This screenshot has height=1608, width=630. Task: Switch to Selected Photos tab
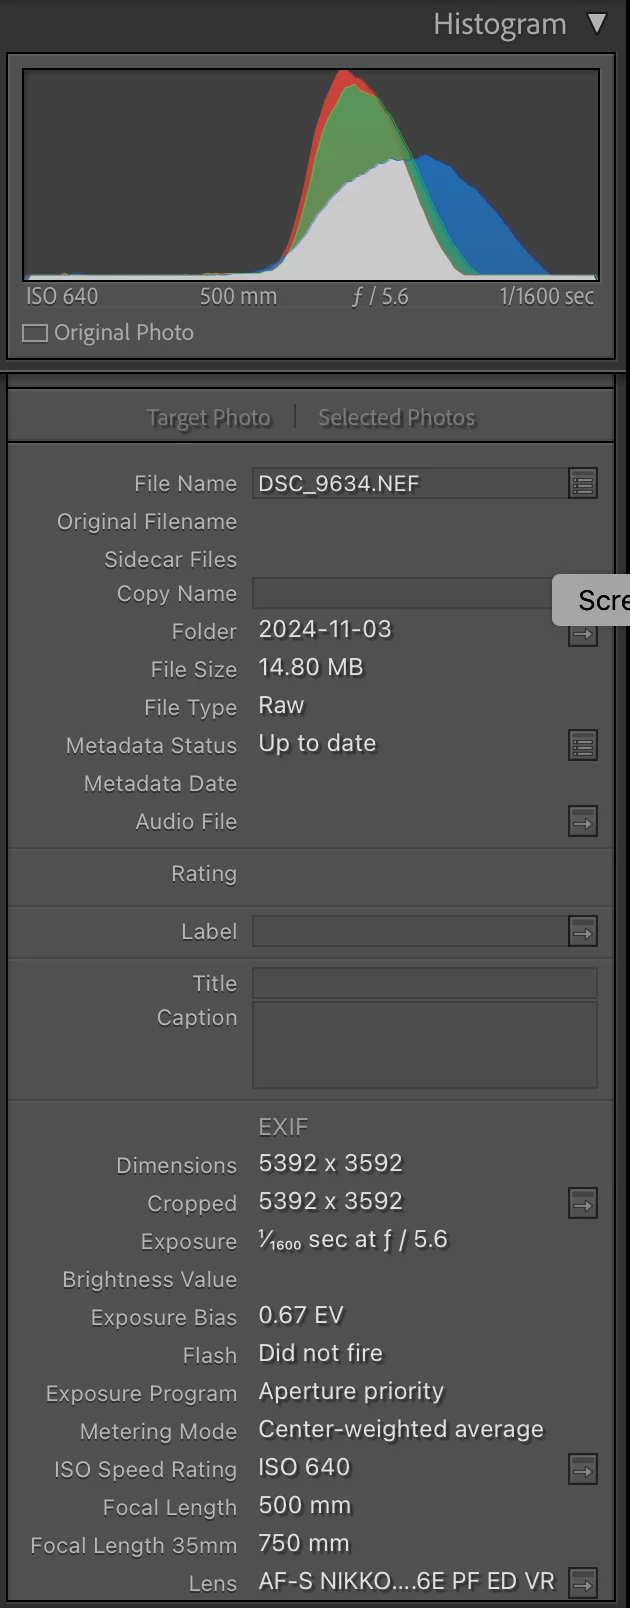[x=397, y=417]
